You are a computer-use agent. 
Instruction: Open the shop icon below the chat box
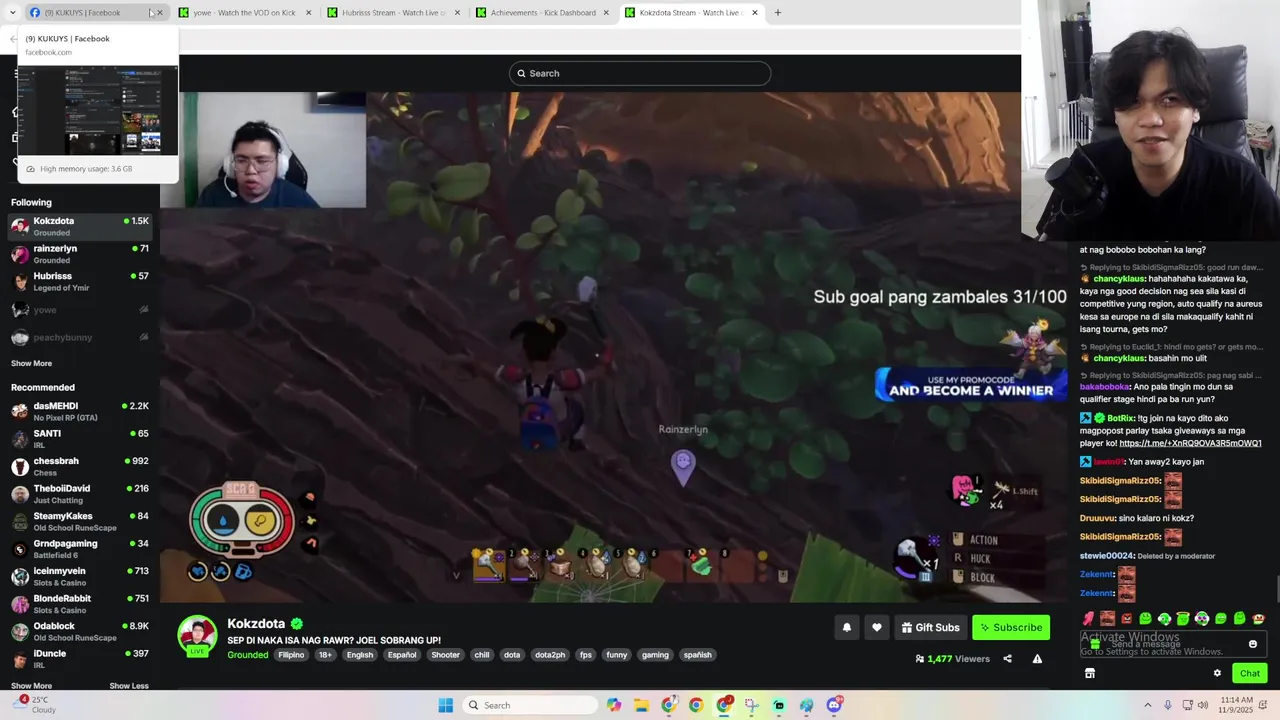[x=1090, y=673]
